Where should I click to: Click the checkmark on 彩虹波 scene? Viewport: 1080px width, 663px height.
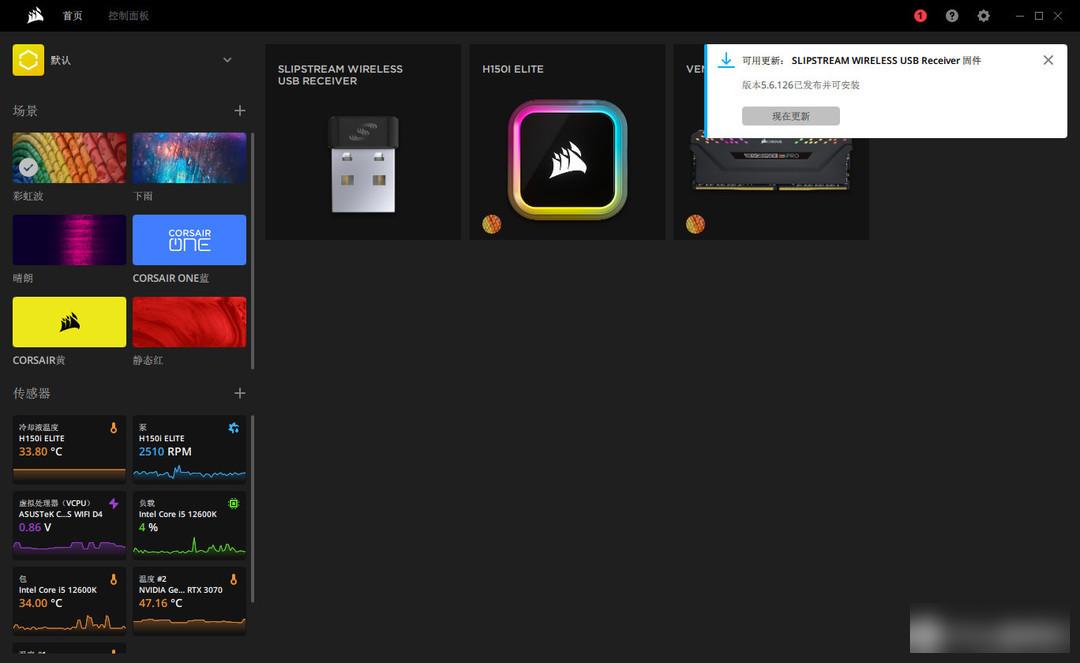28,167
